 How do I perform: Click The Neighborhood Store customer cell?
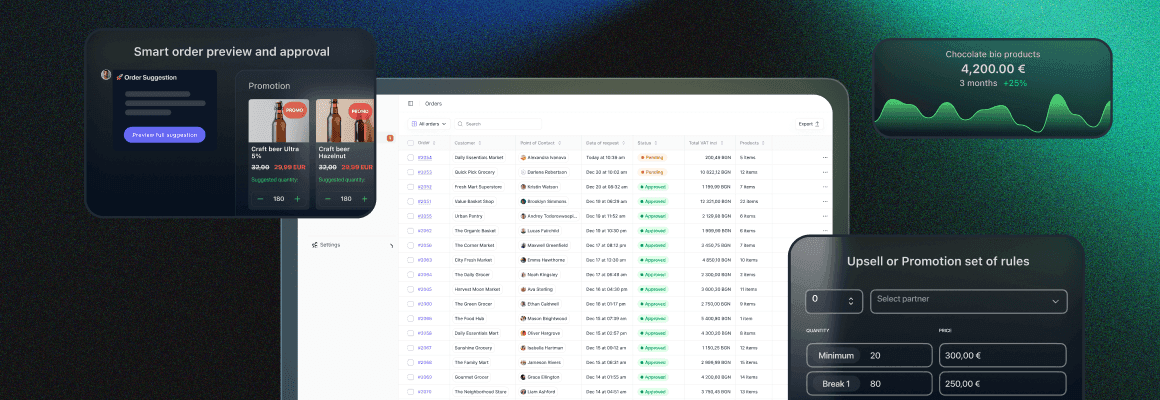[481, 392]
